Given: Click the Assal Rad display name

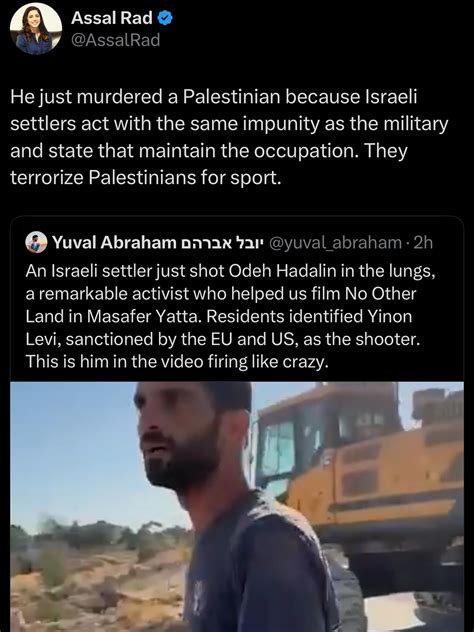Looking at the screenshot, I should [x=112, y=18].
